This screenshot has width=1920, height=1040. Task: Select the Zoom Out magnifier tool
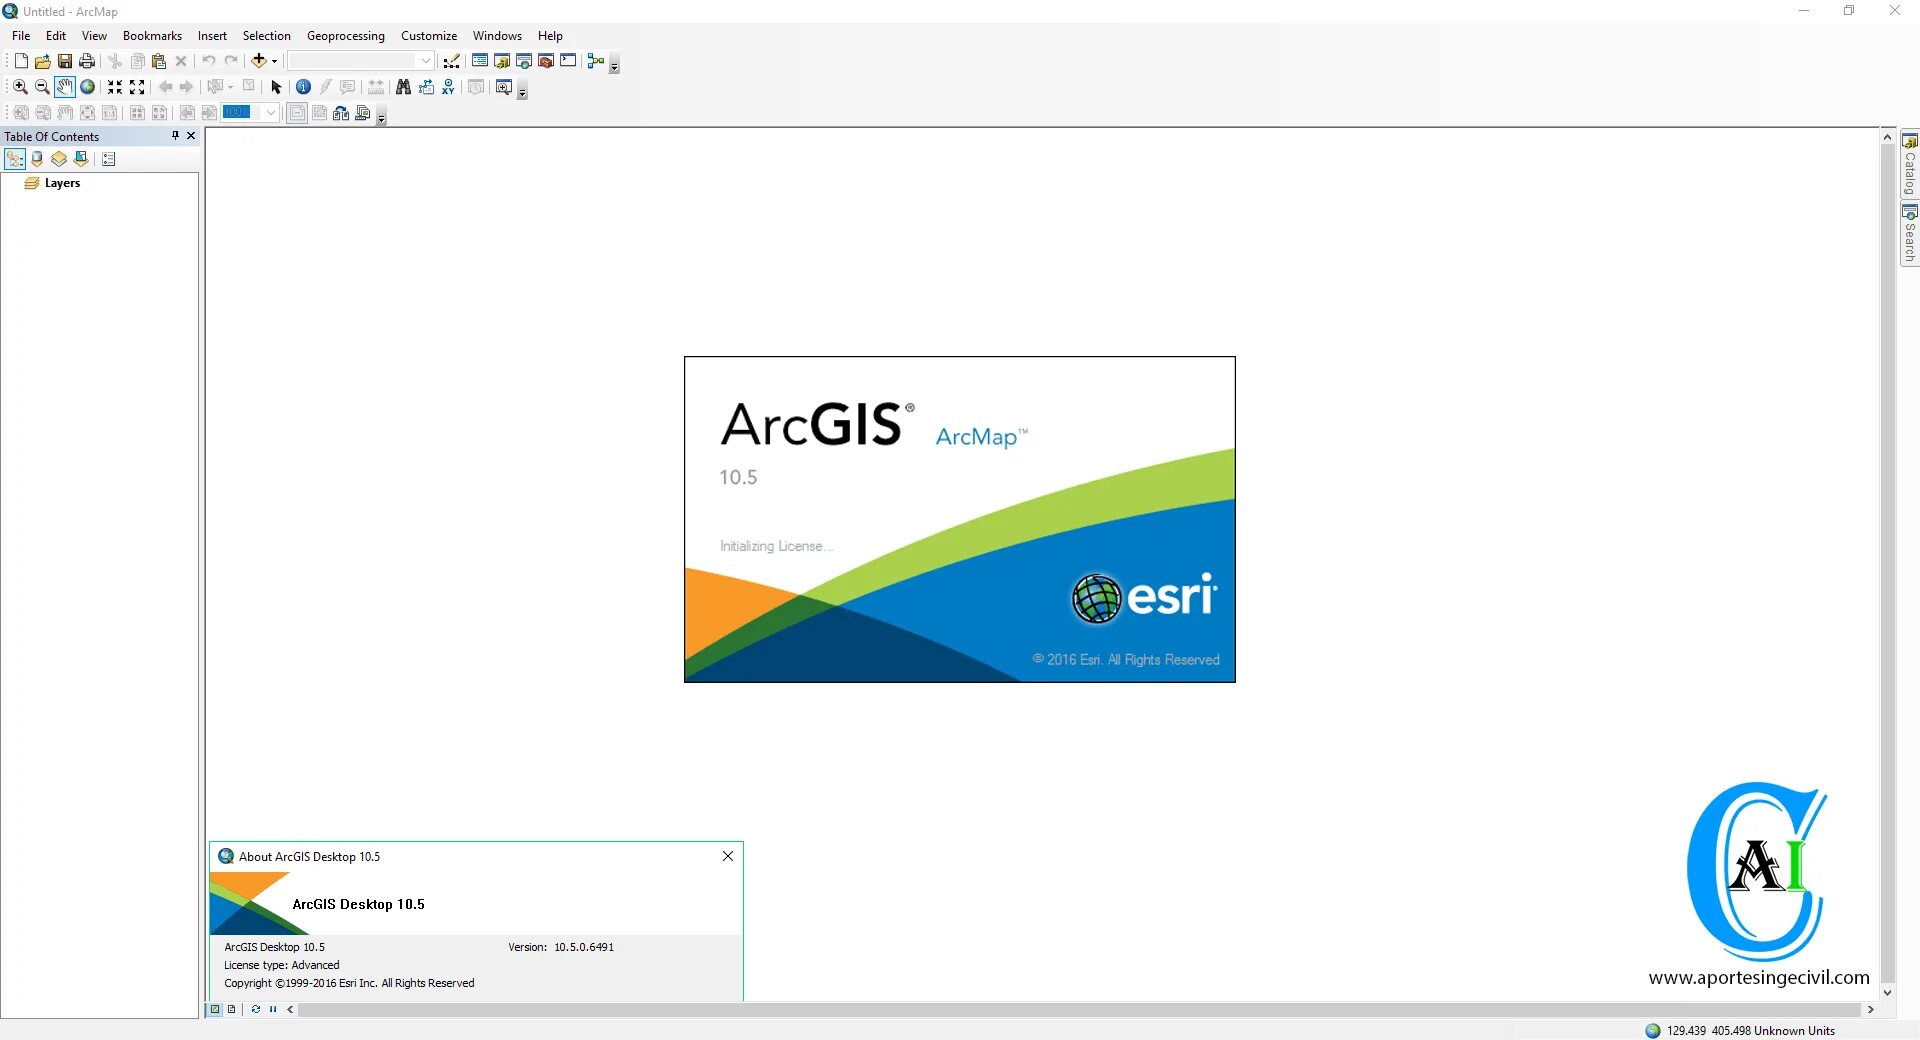pyautogui.click(x=42, y=87)
